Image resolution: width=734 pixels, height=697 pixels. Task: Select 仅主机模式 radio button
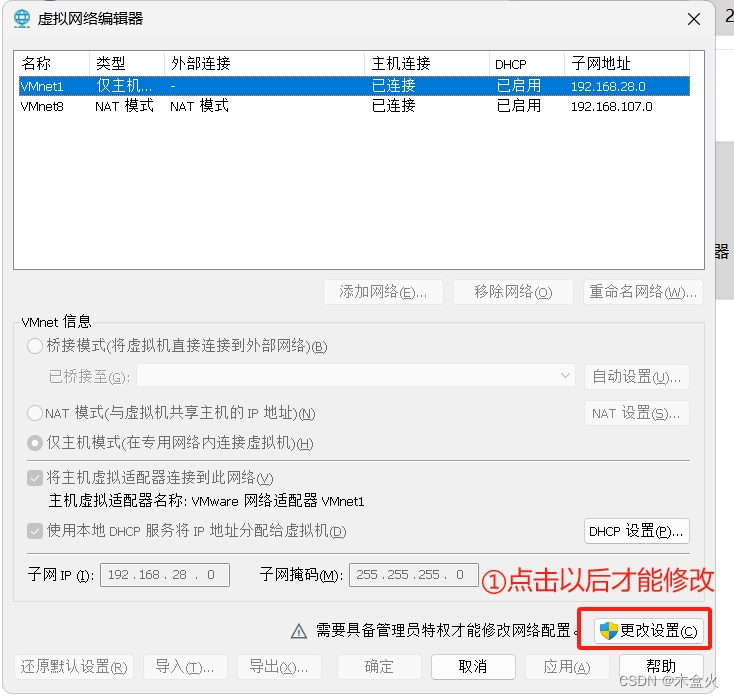click(x=35, y=443)
